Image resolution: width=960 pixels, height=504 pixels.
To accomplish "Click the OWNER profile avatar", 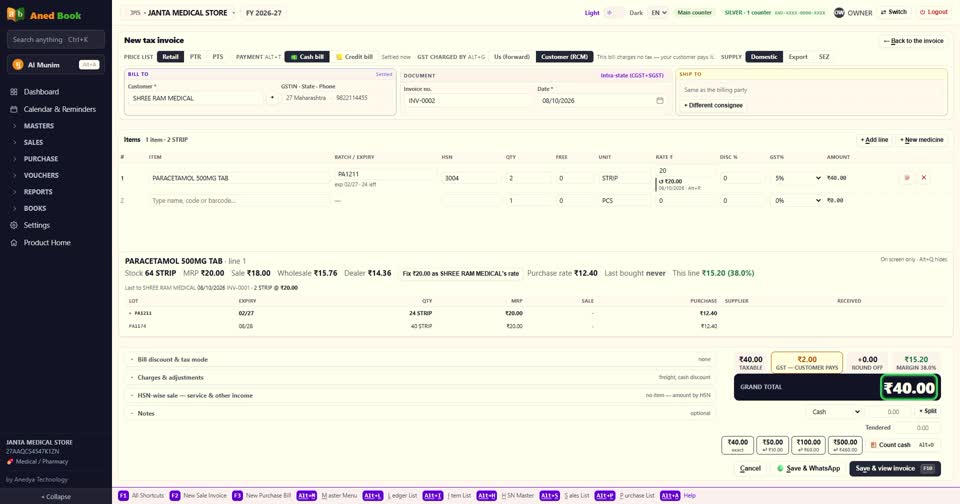I will click(839, 13).
